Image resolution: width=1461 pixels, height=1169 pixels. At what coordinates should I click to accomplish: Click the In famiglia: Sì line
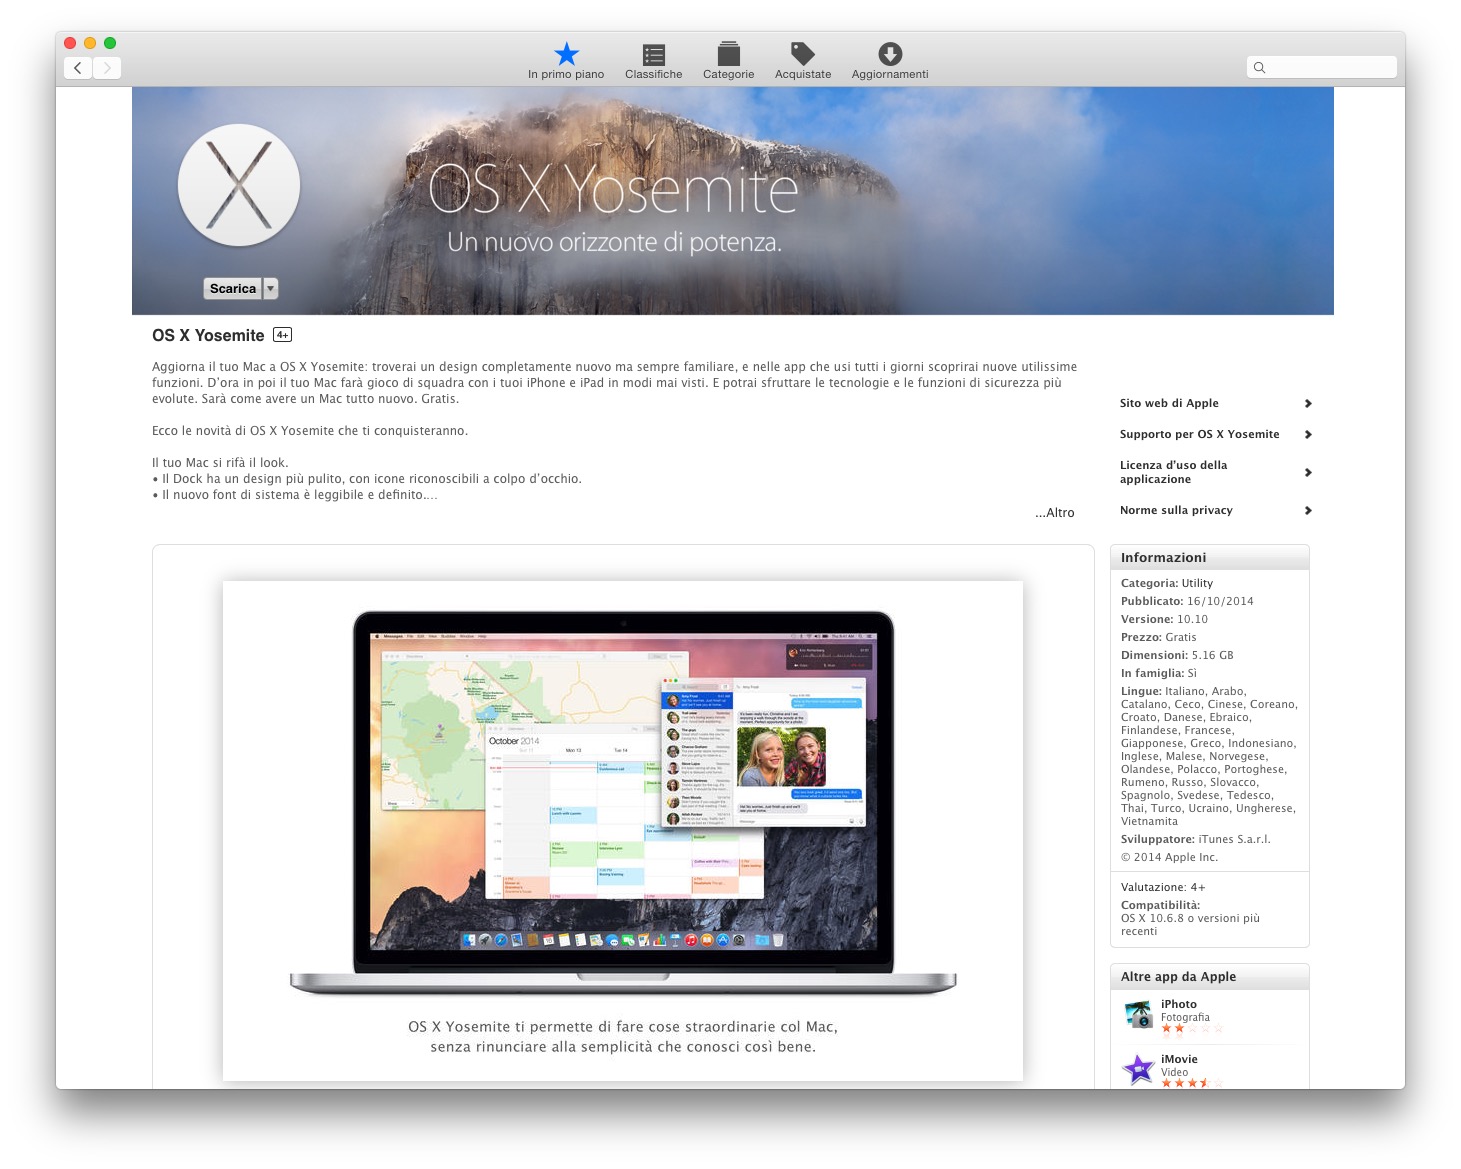coord(1159,673)
